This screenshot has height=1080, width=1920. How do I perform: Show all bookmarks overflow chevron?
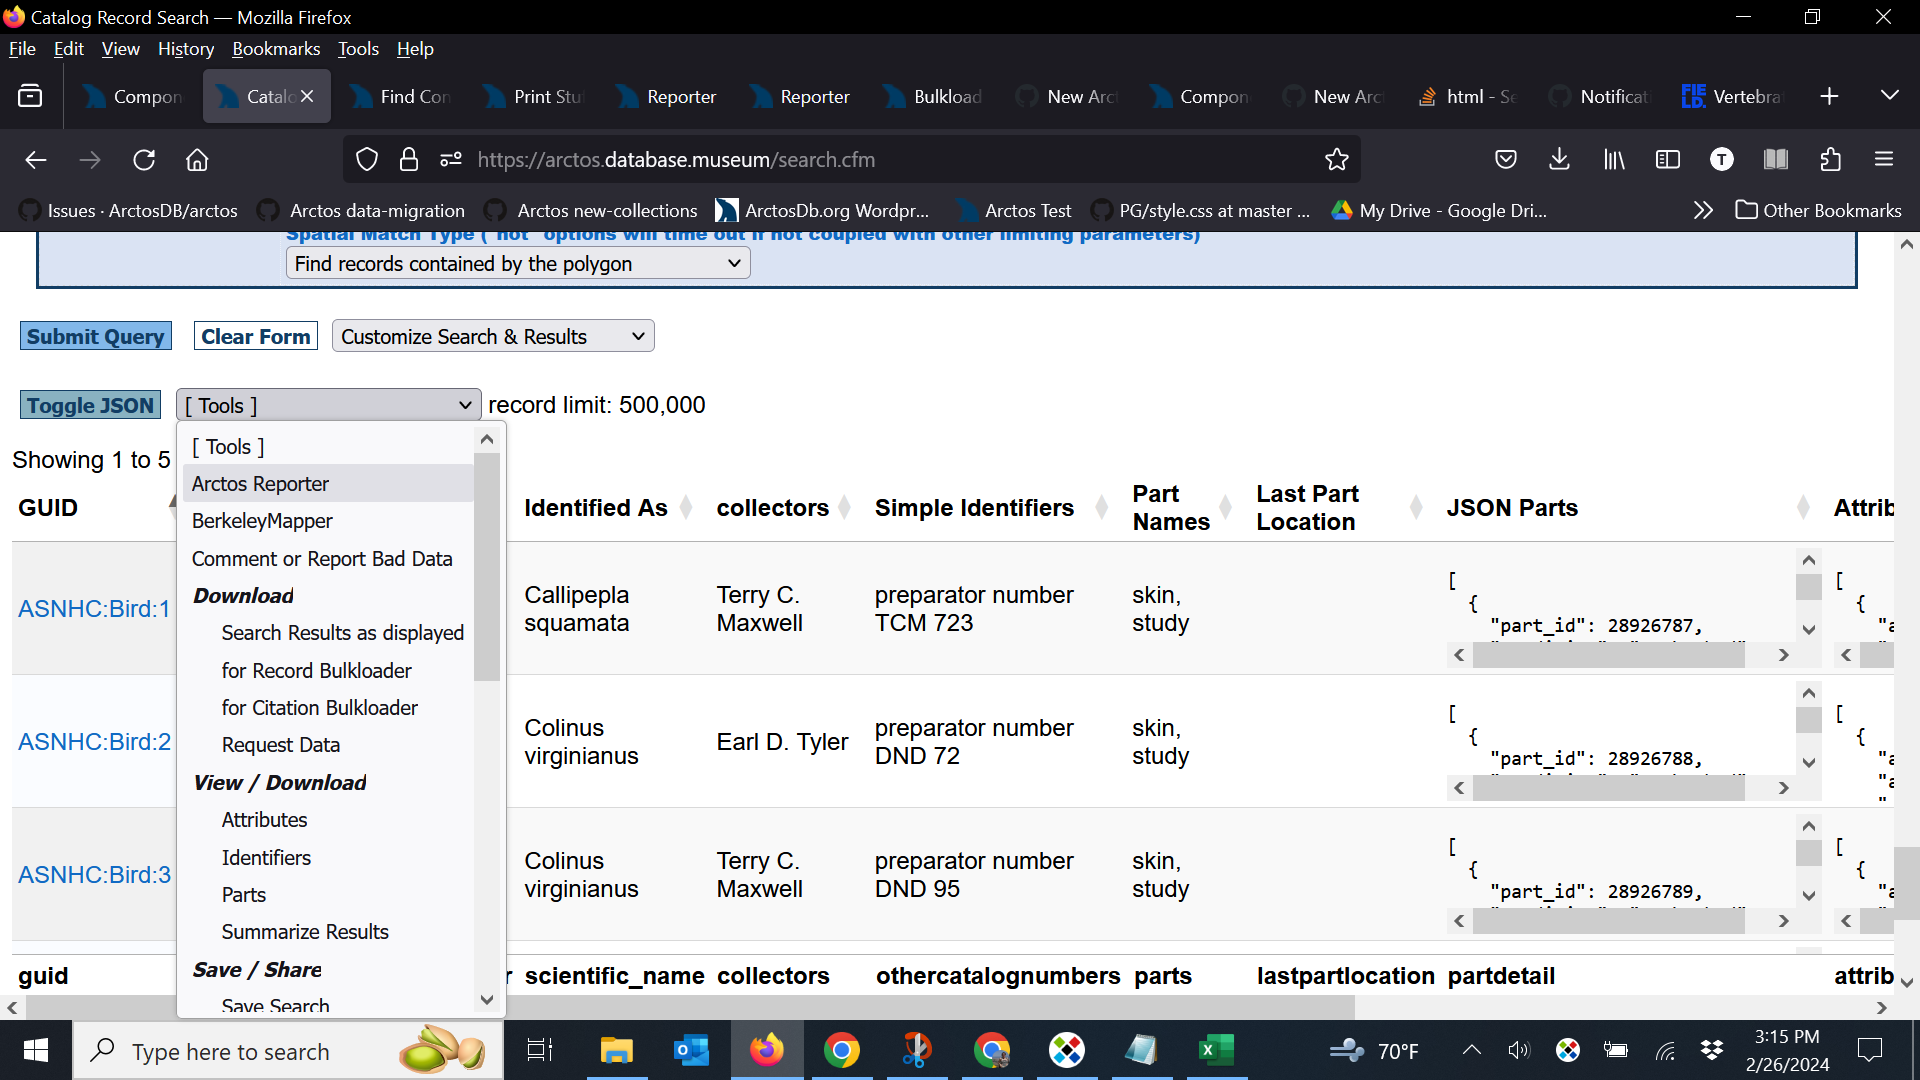coord(1702,210)
